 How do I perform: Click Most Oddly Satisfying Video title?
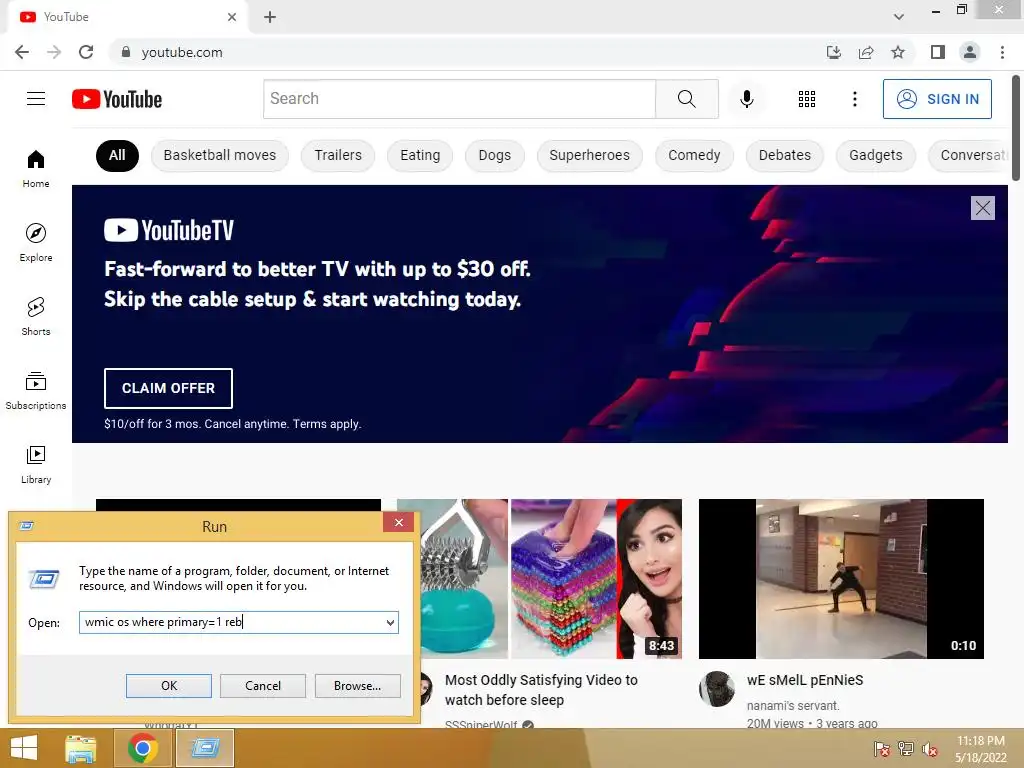point(541,690)
